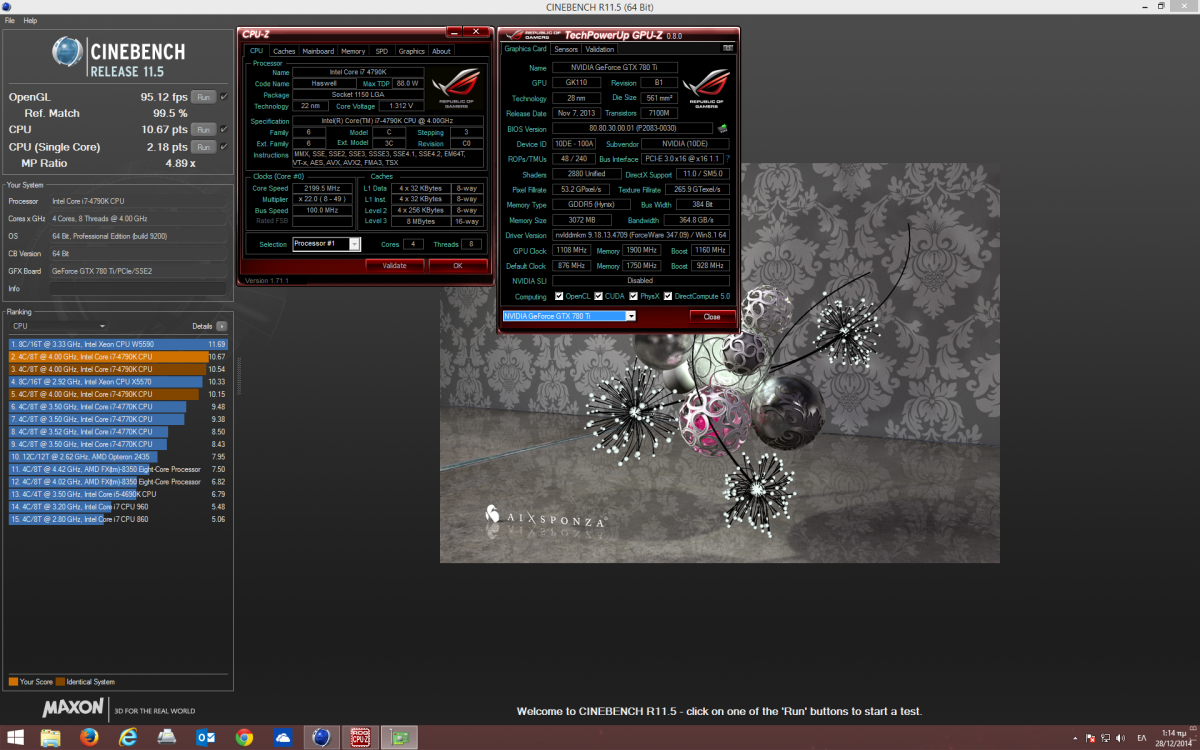Image resolution: width=1200 pixels, height=750 pixels.
Task: Select the Intel Xeon CPU X5570 ranking row
Action: 118,381
